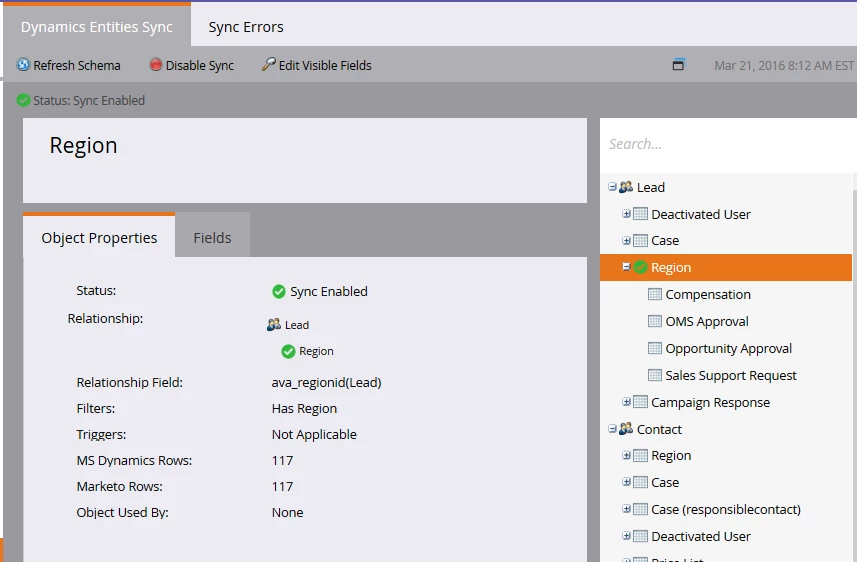The image size is (857, 562).
Task: Collapse the Contact tree node
Action: pos(612,429)
